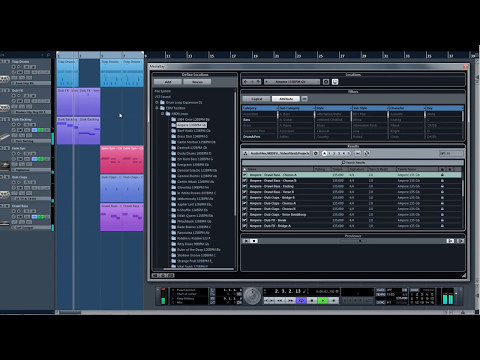Click Rewind on the transport panel
The width and height of the screenshot is (480, 360).
pos(279,301)
